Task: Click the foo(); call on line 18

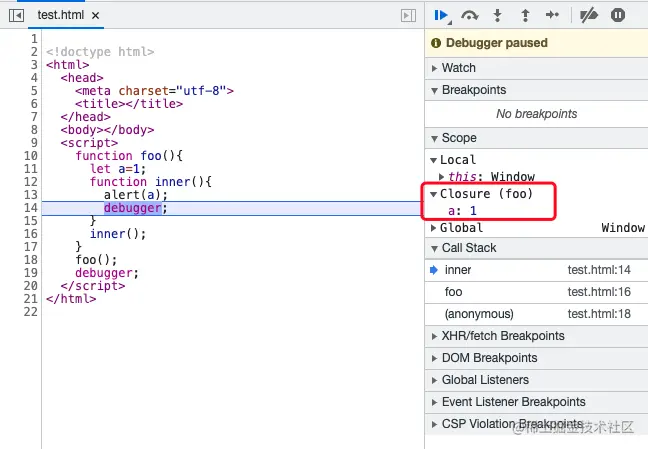Action: coord(96,260)
